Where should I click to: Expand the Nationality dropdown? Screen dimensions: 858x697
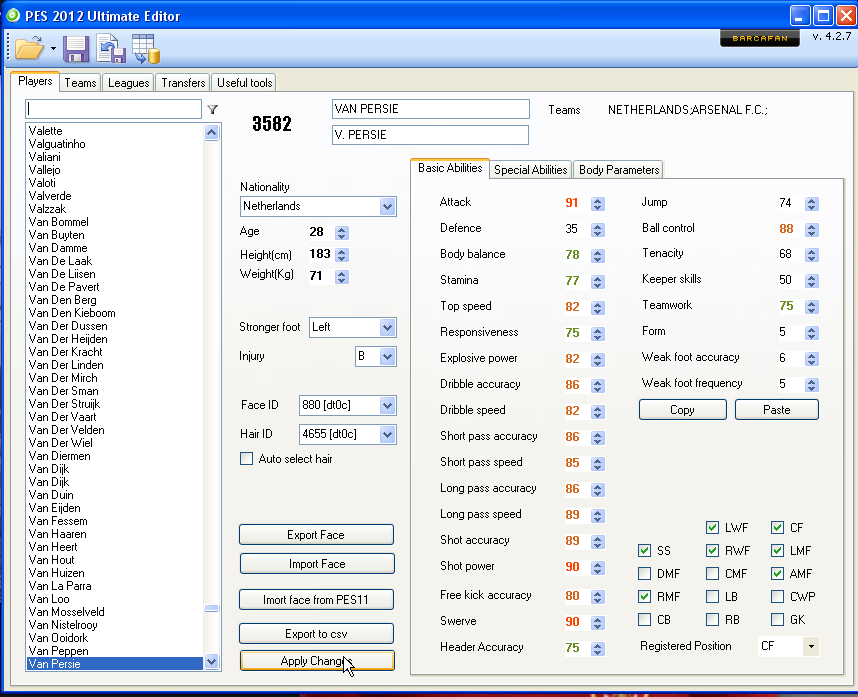tap(387, 207)
